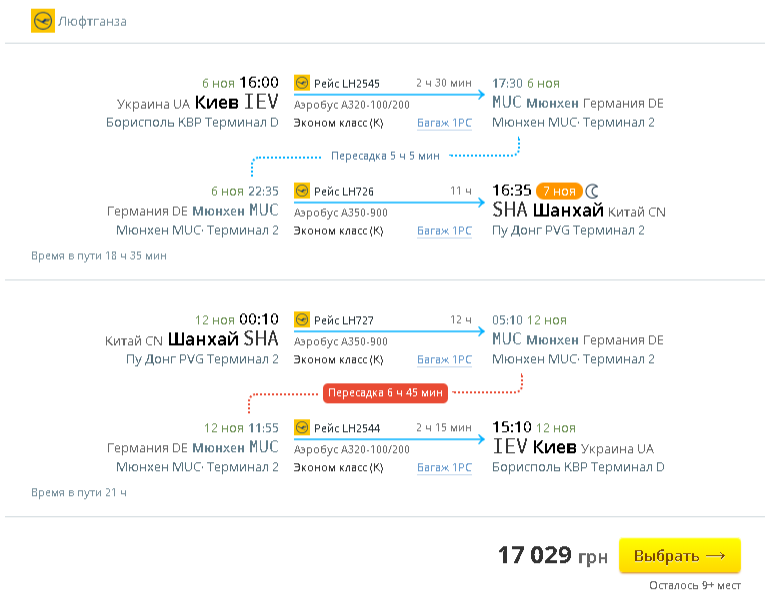Click Осталось 9+ мест text

[x=694, y=586]
